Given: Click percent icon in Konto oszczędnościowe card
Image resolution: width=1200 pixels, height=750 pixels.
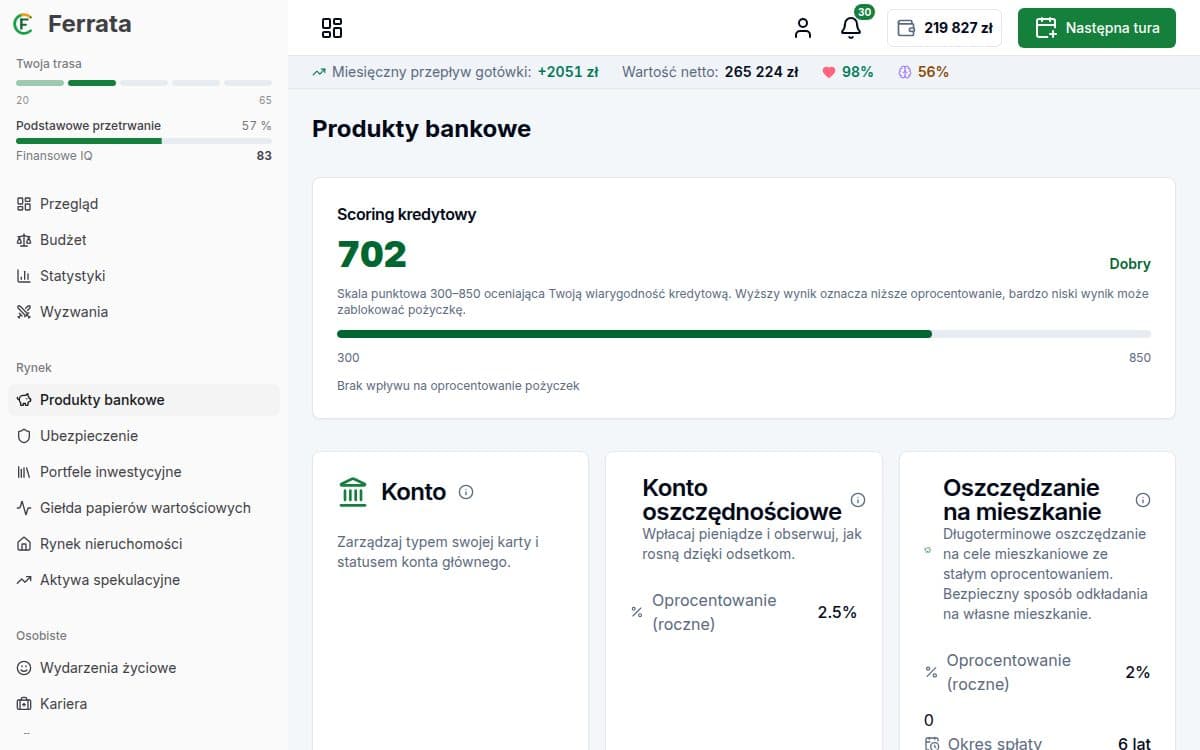Looking at the screenshot, I should 637,612.
